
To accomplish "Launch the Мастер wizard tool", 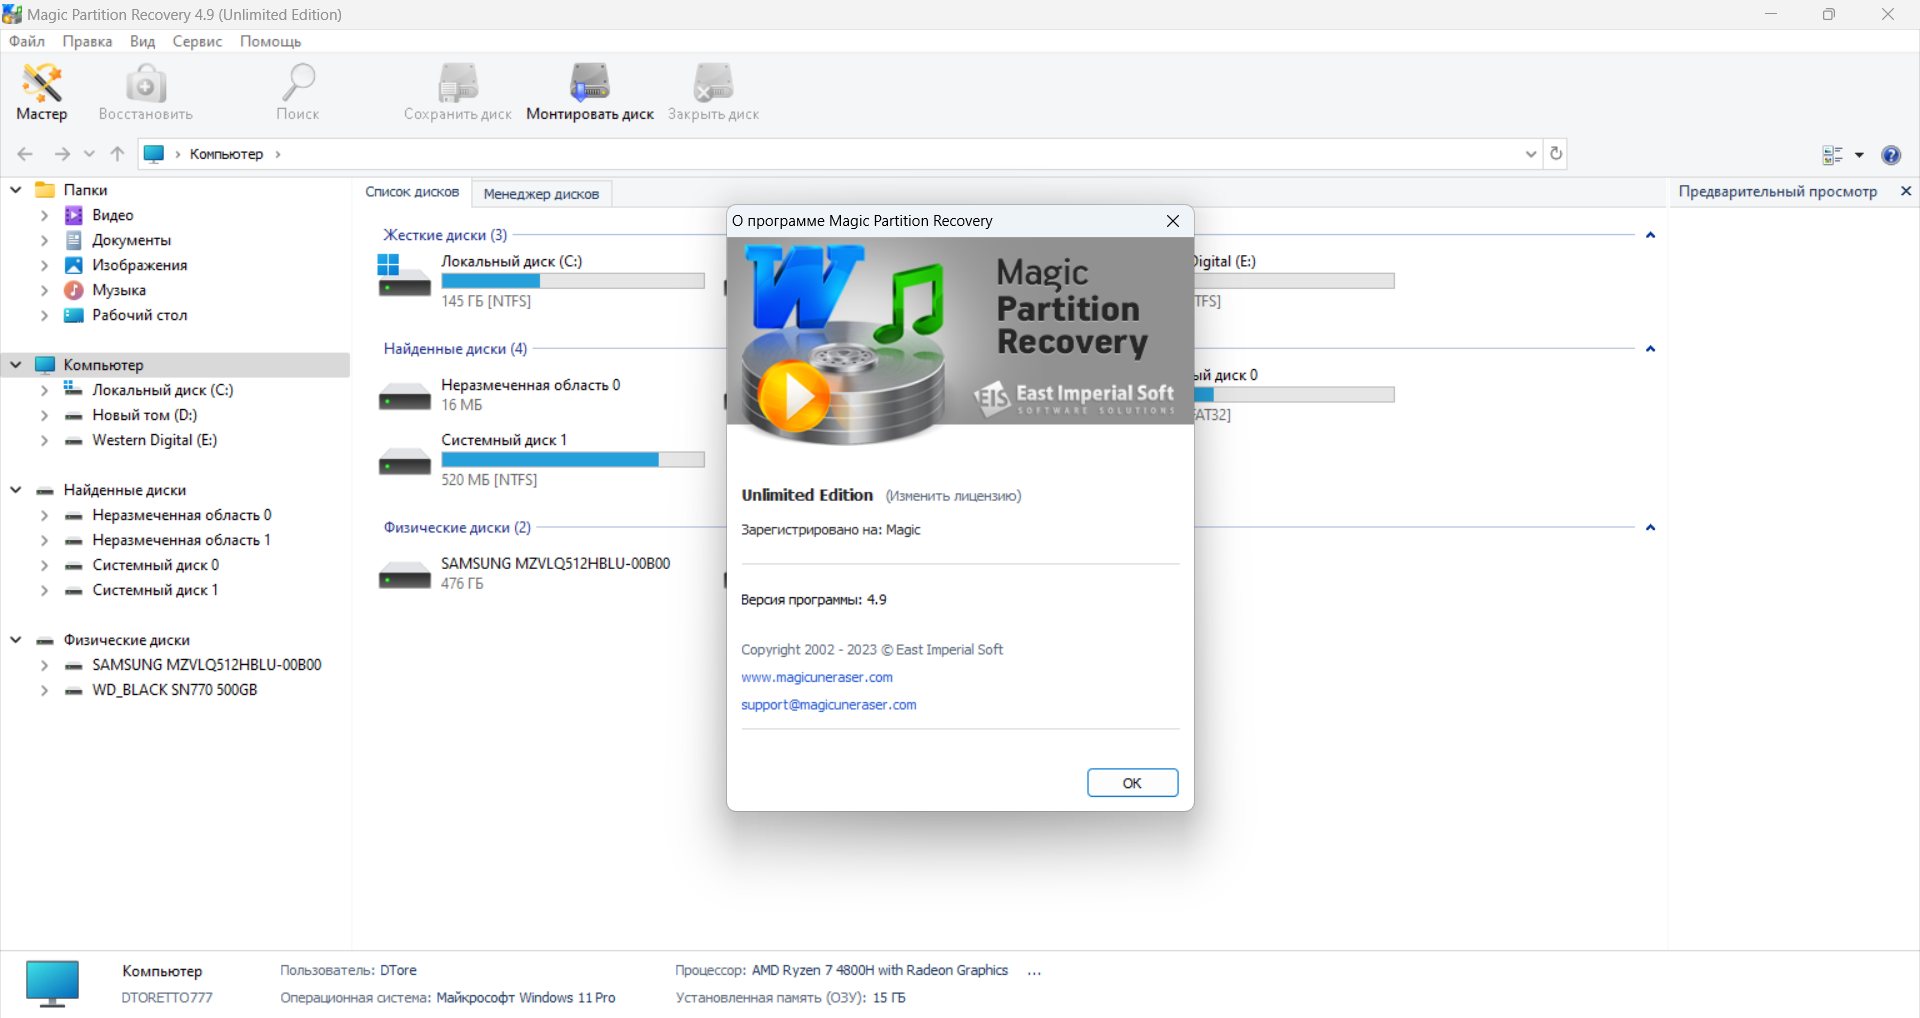I will [x=42, y=92].
